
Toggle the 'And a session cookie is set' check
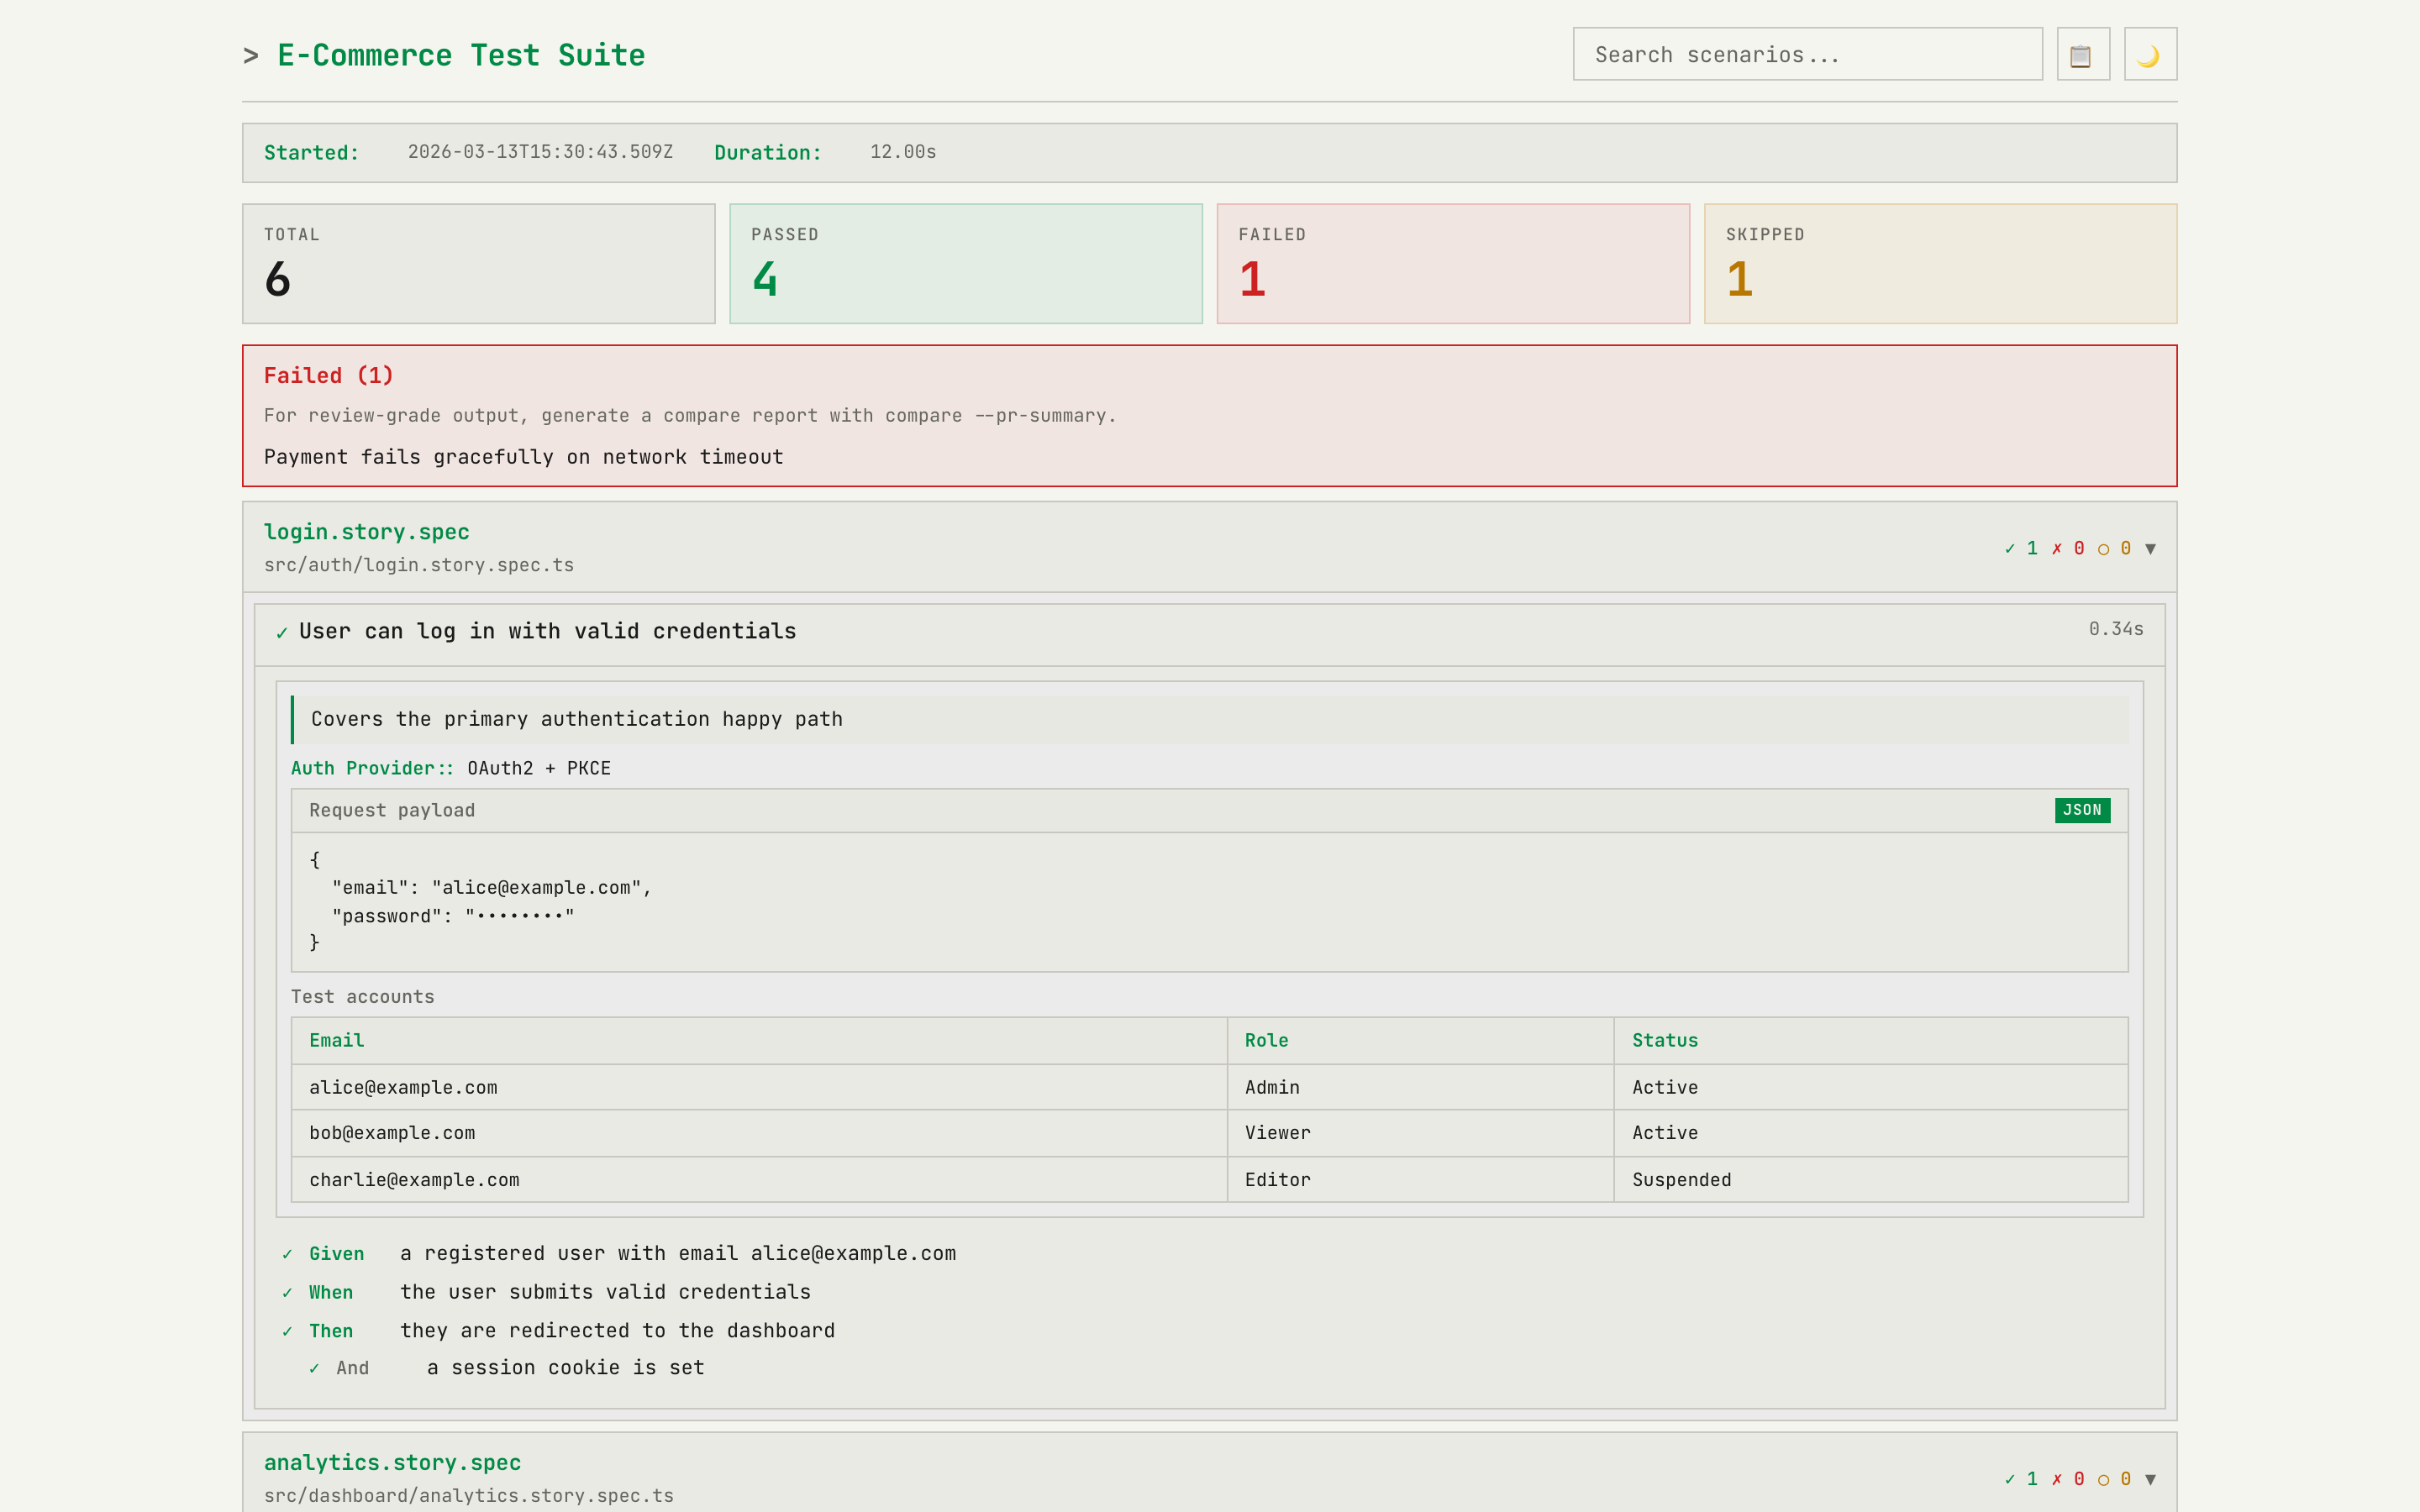pos(314,1368)
